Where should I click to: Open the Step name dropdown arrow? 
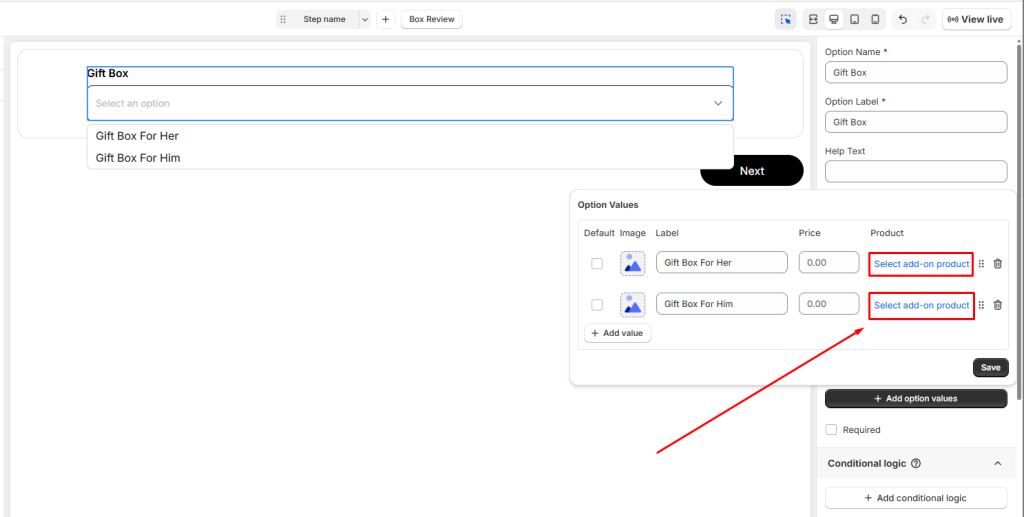pyautogui.click(x=364, y=19)
